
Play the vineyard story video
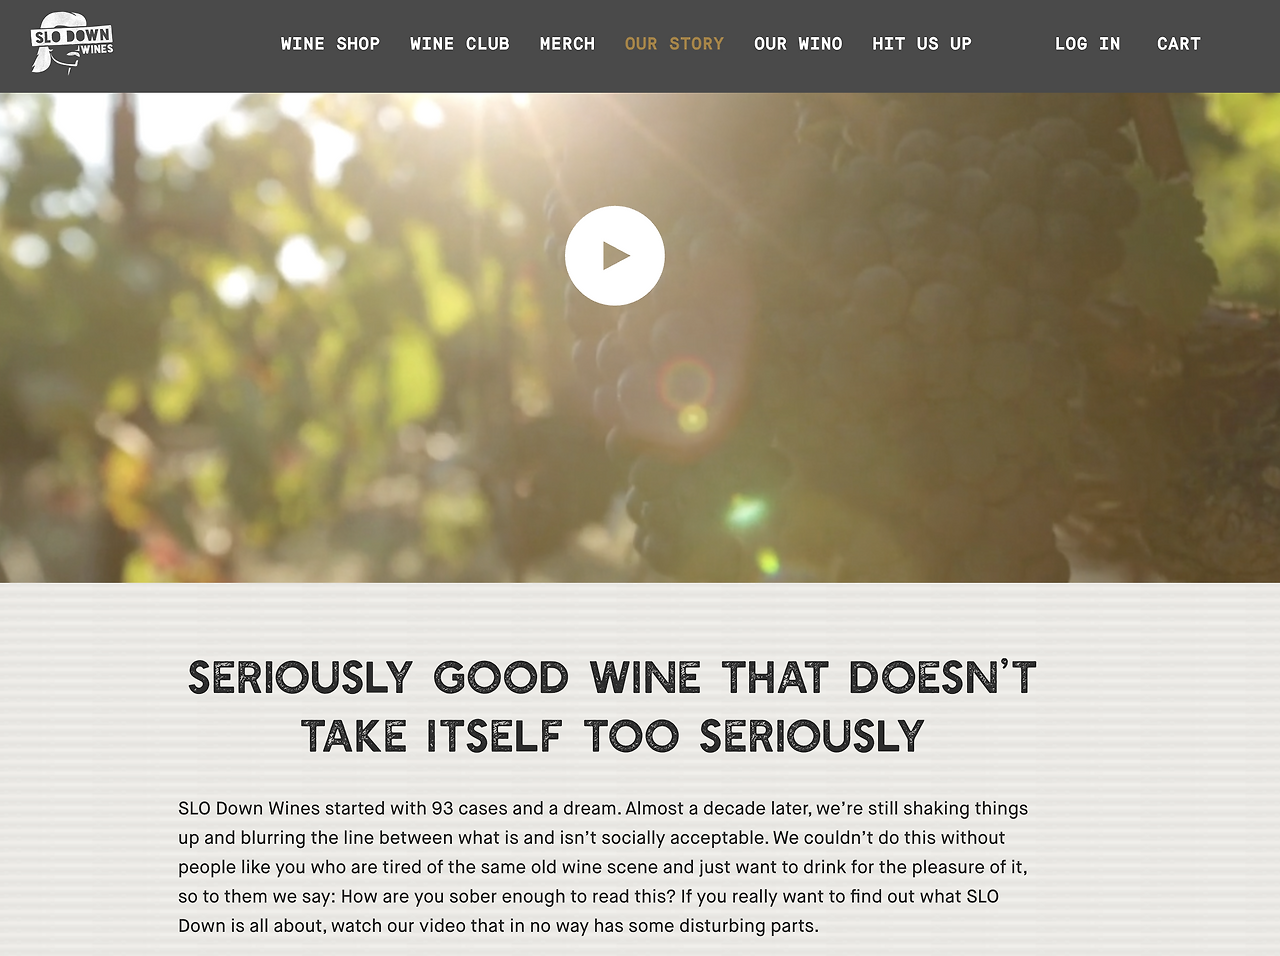tap(614, 256)
